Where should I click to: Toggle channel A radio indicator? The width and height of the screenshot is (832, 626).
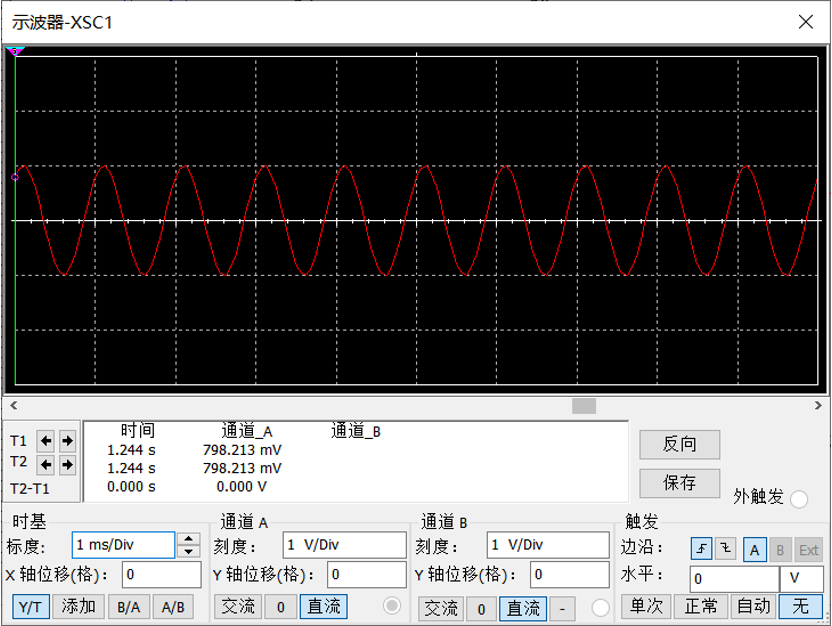(392, 605)
